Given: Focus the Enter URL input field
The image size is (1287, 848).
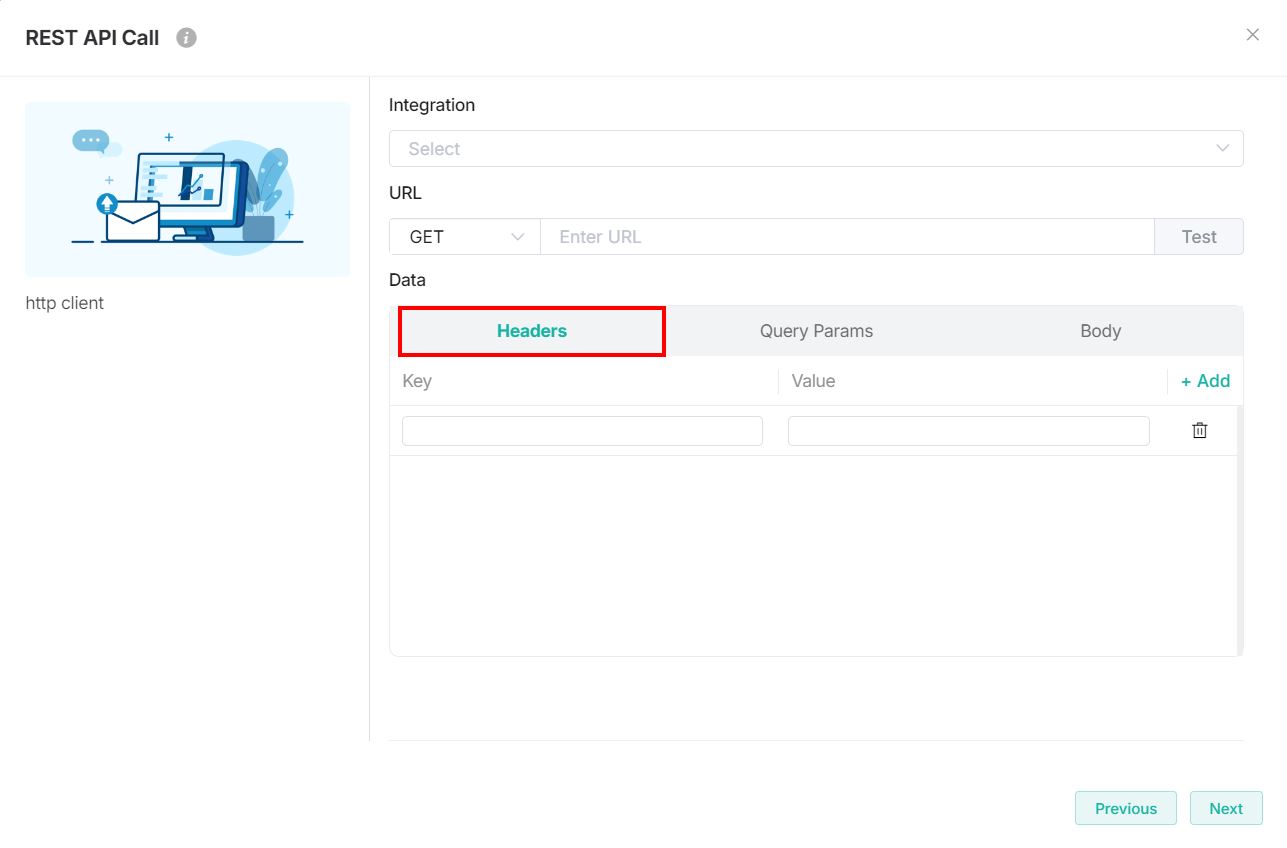Looking at the screenshot, I should coord(846,237).
